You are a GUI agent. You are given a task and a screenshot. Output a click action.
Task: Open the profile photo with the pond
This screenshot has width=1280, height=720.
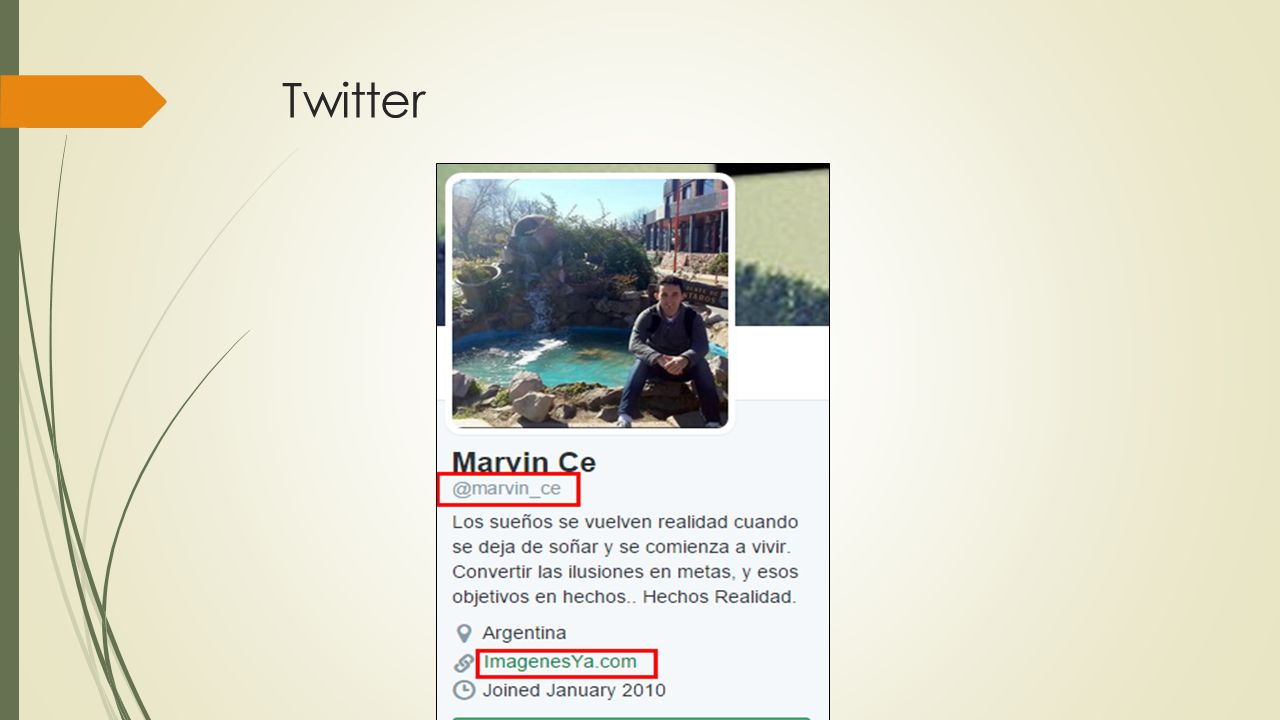coord(590,303)
